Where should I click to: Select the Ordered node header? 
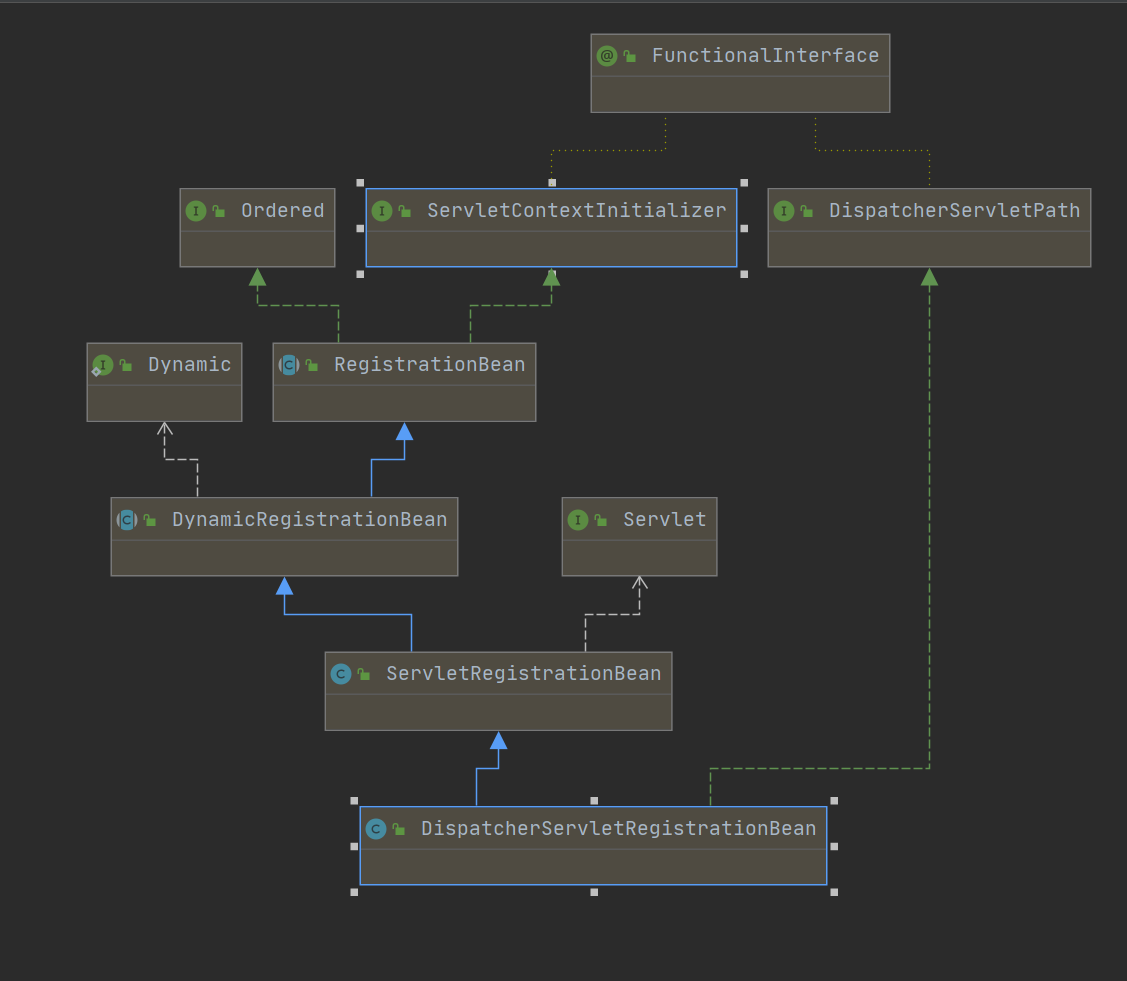(x=270, y=211)
